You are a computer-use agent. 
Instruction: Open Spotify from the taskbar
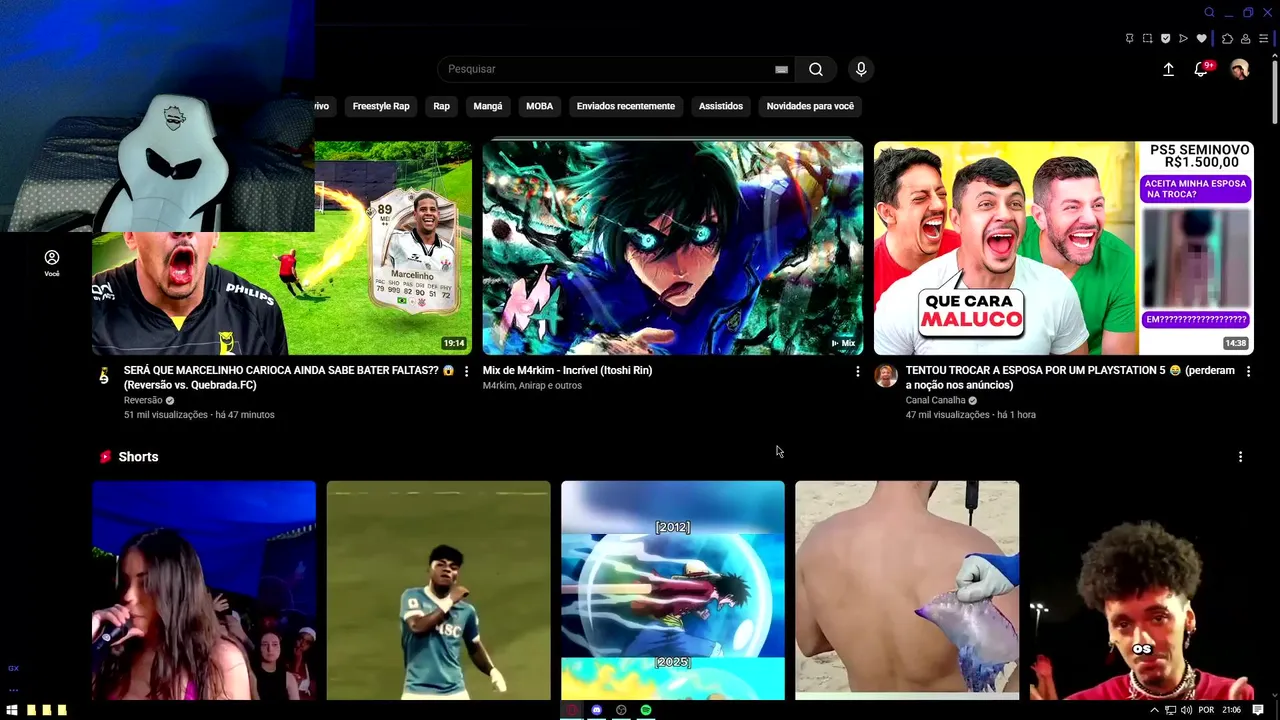click(646, 710)
